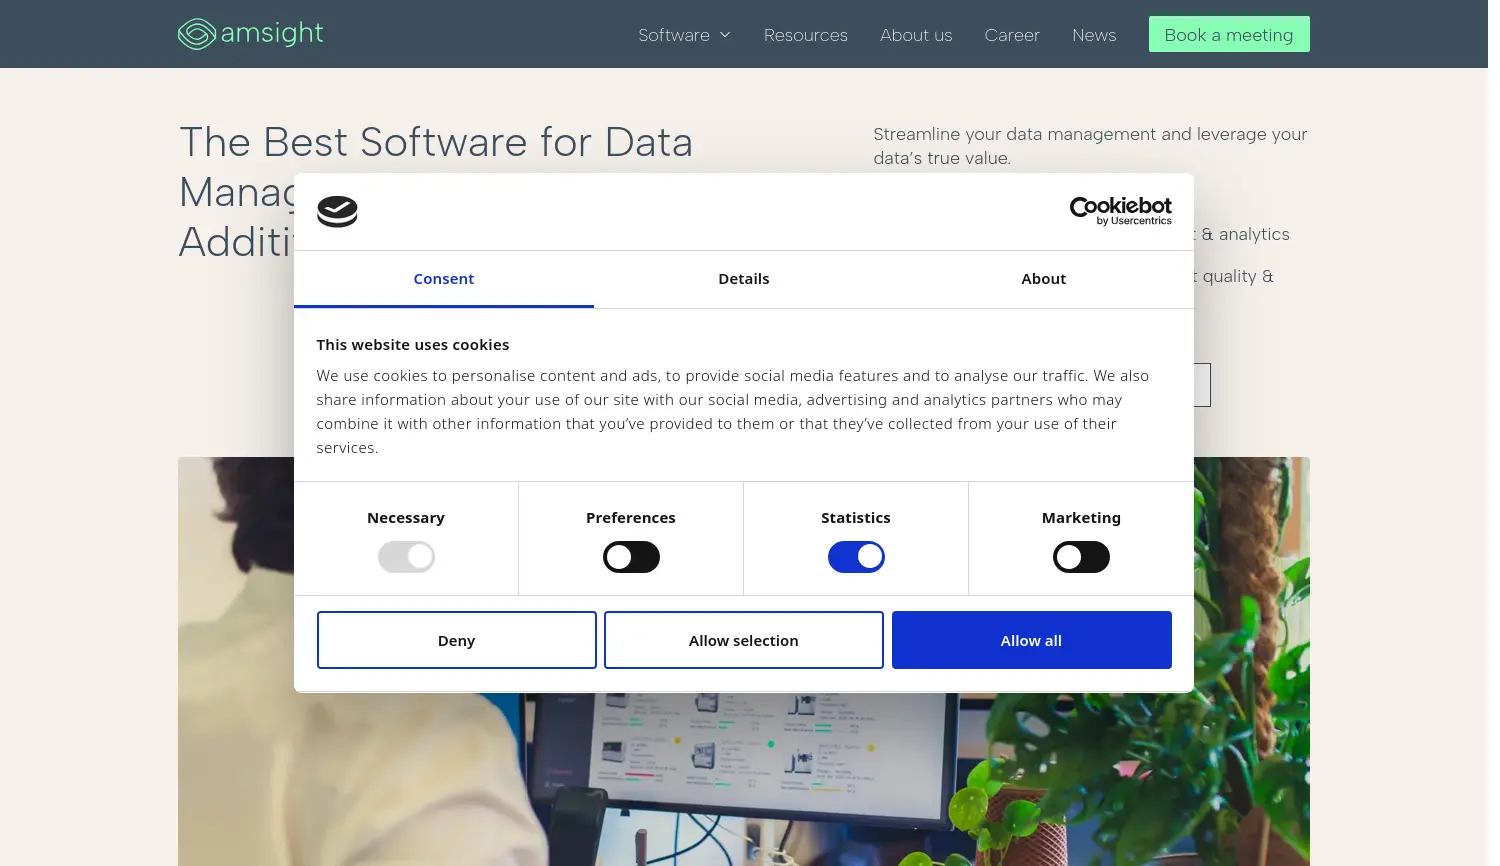
Task: Disable the Statistics cookies toggle
Action: pyautogui.click(x=856, y=557)
